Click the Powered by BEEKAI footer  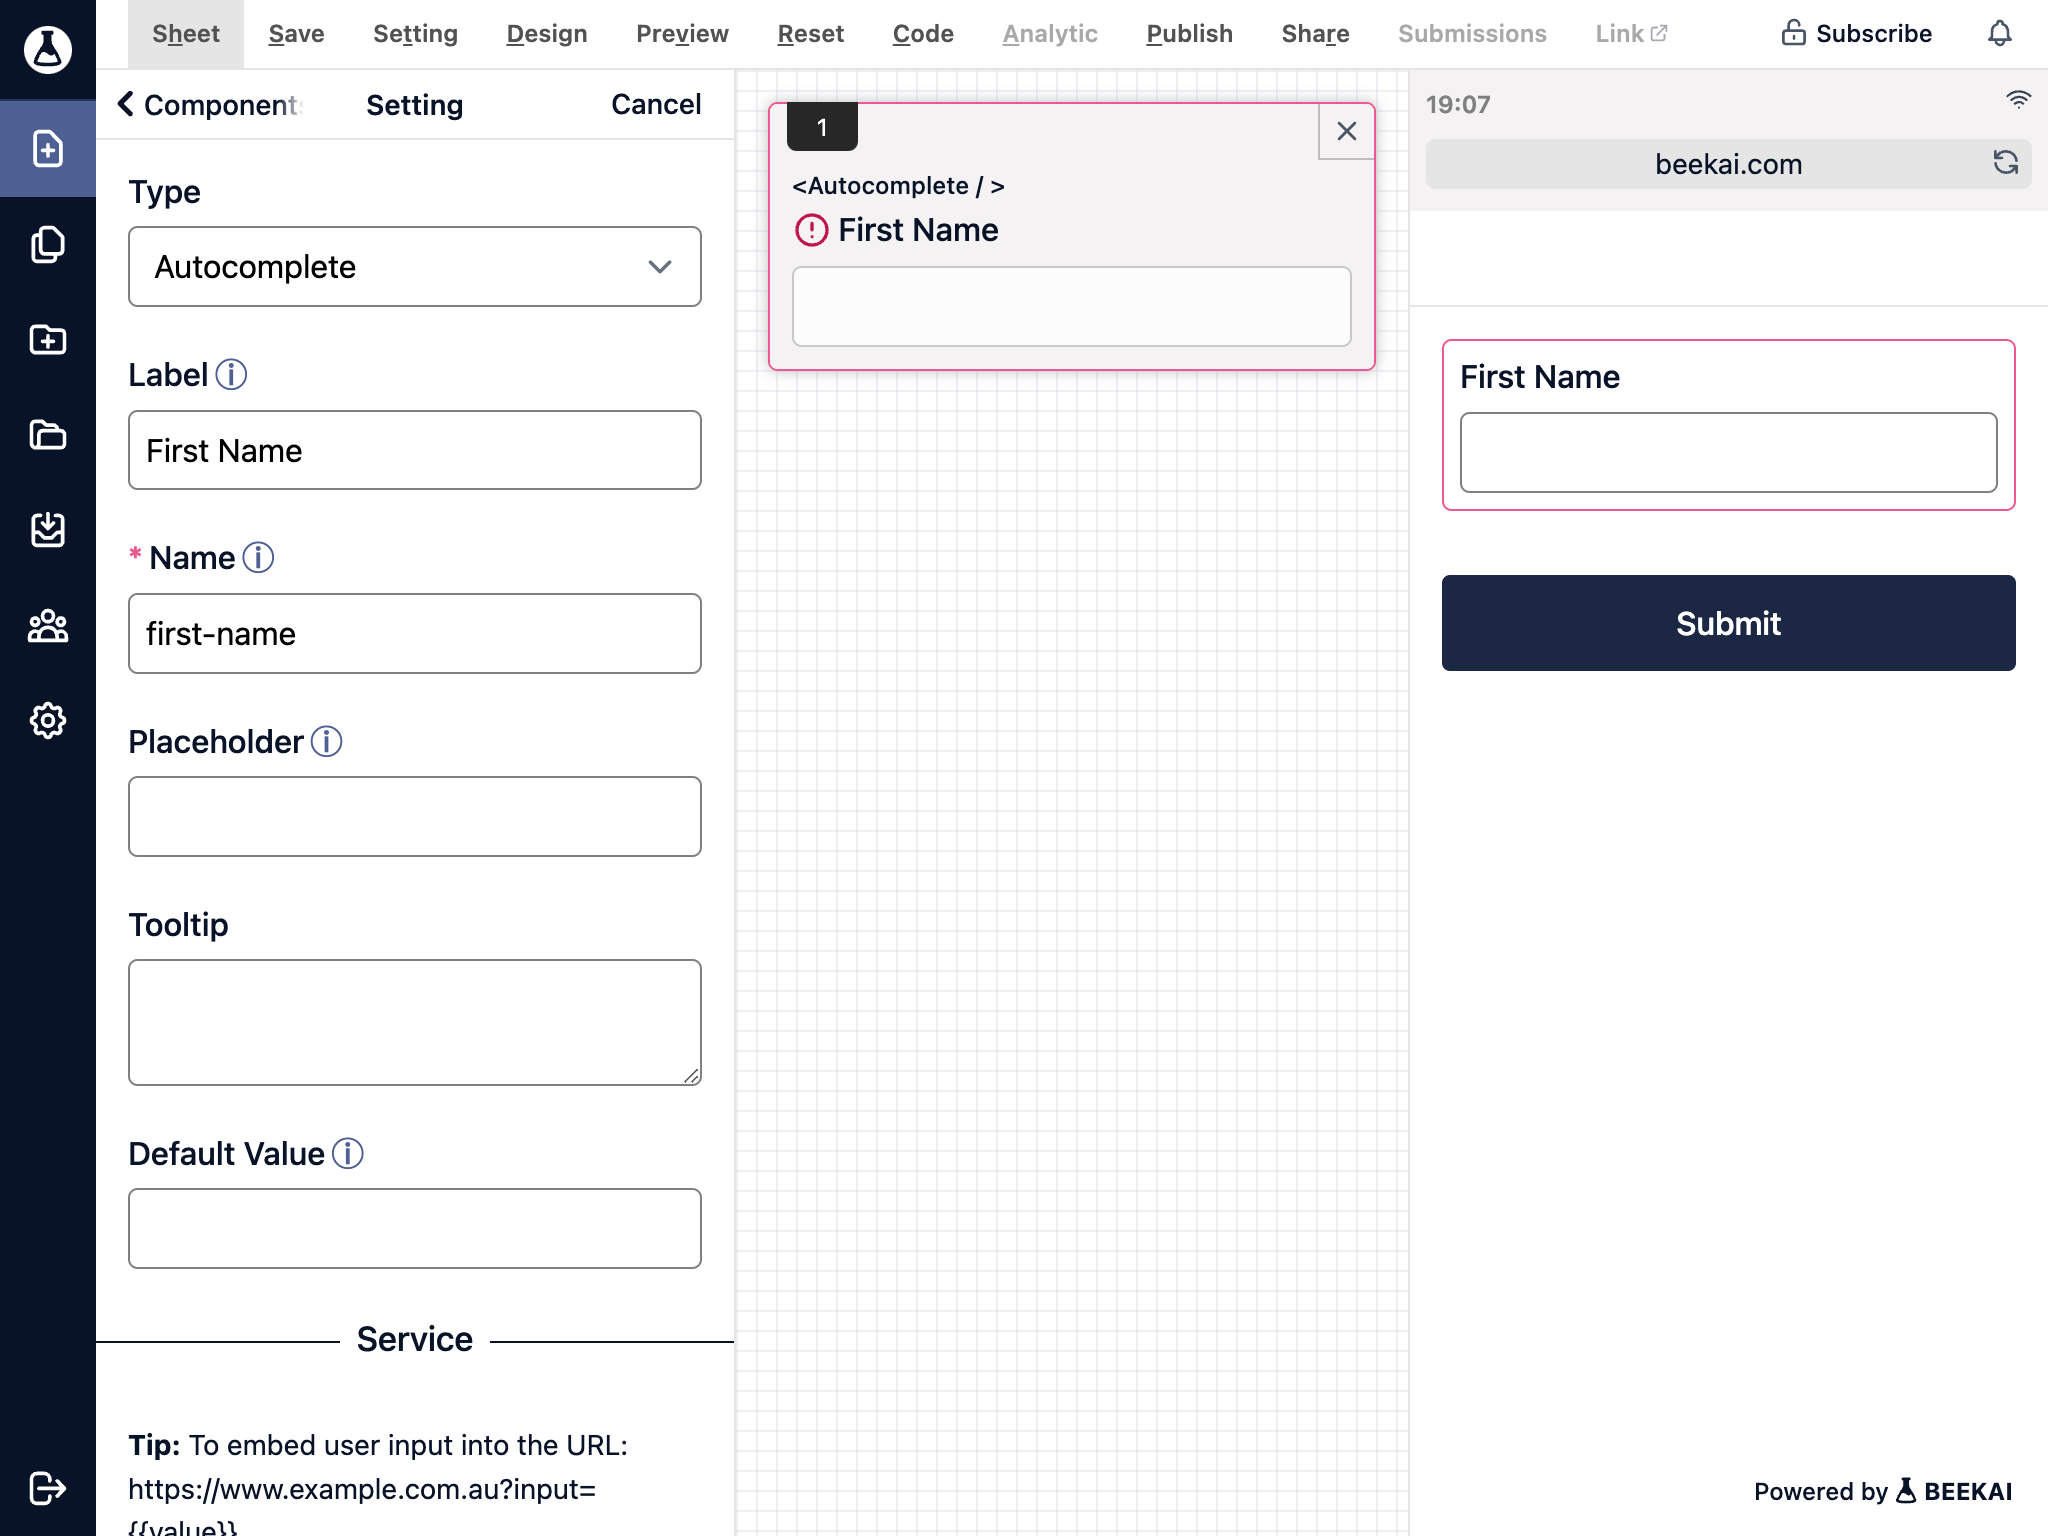pos(1882,1491)
